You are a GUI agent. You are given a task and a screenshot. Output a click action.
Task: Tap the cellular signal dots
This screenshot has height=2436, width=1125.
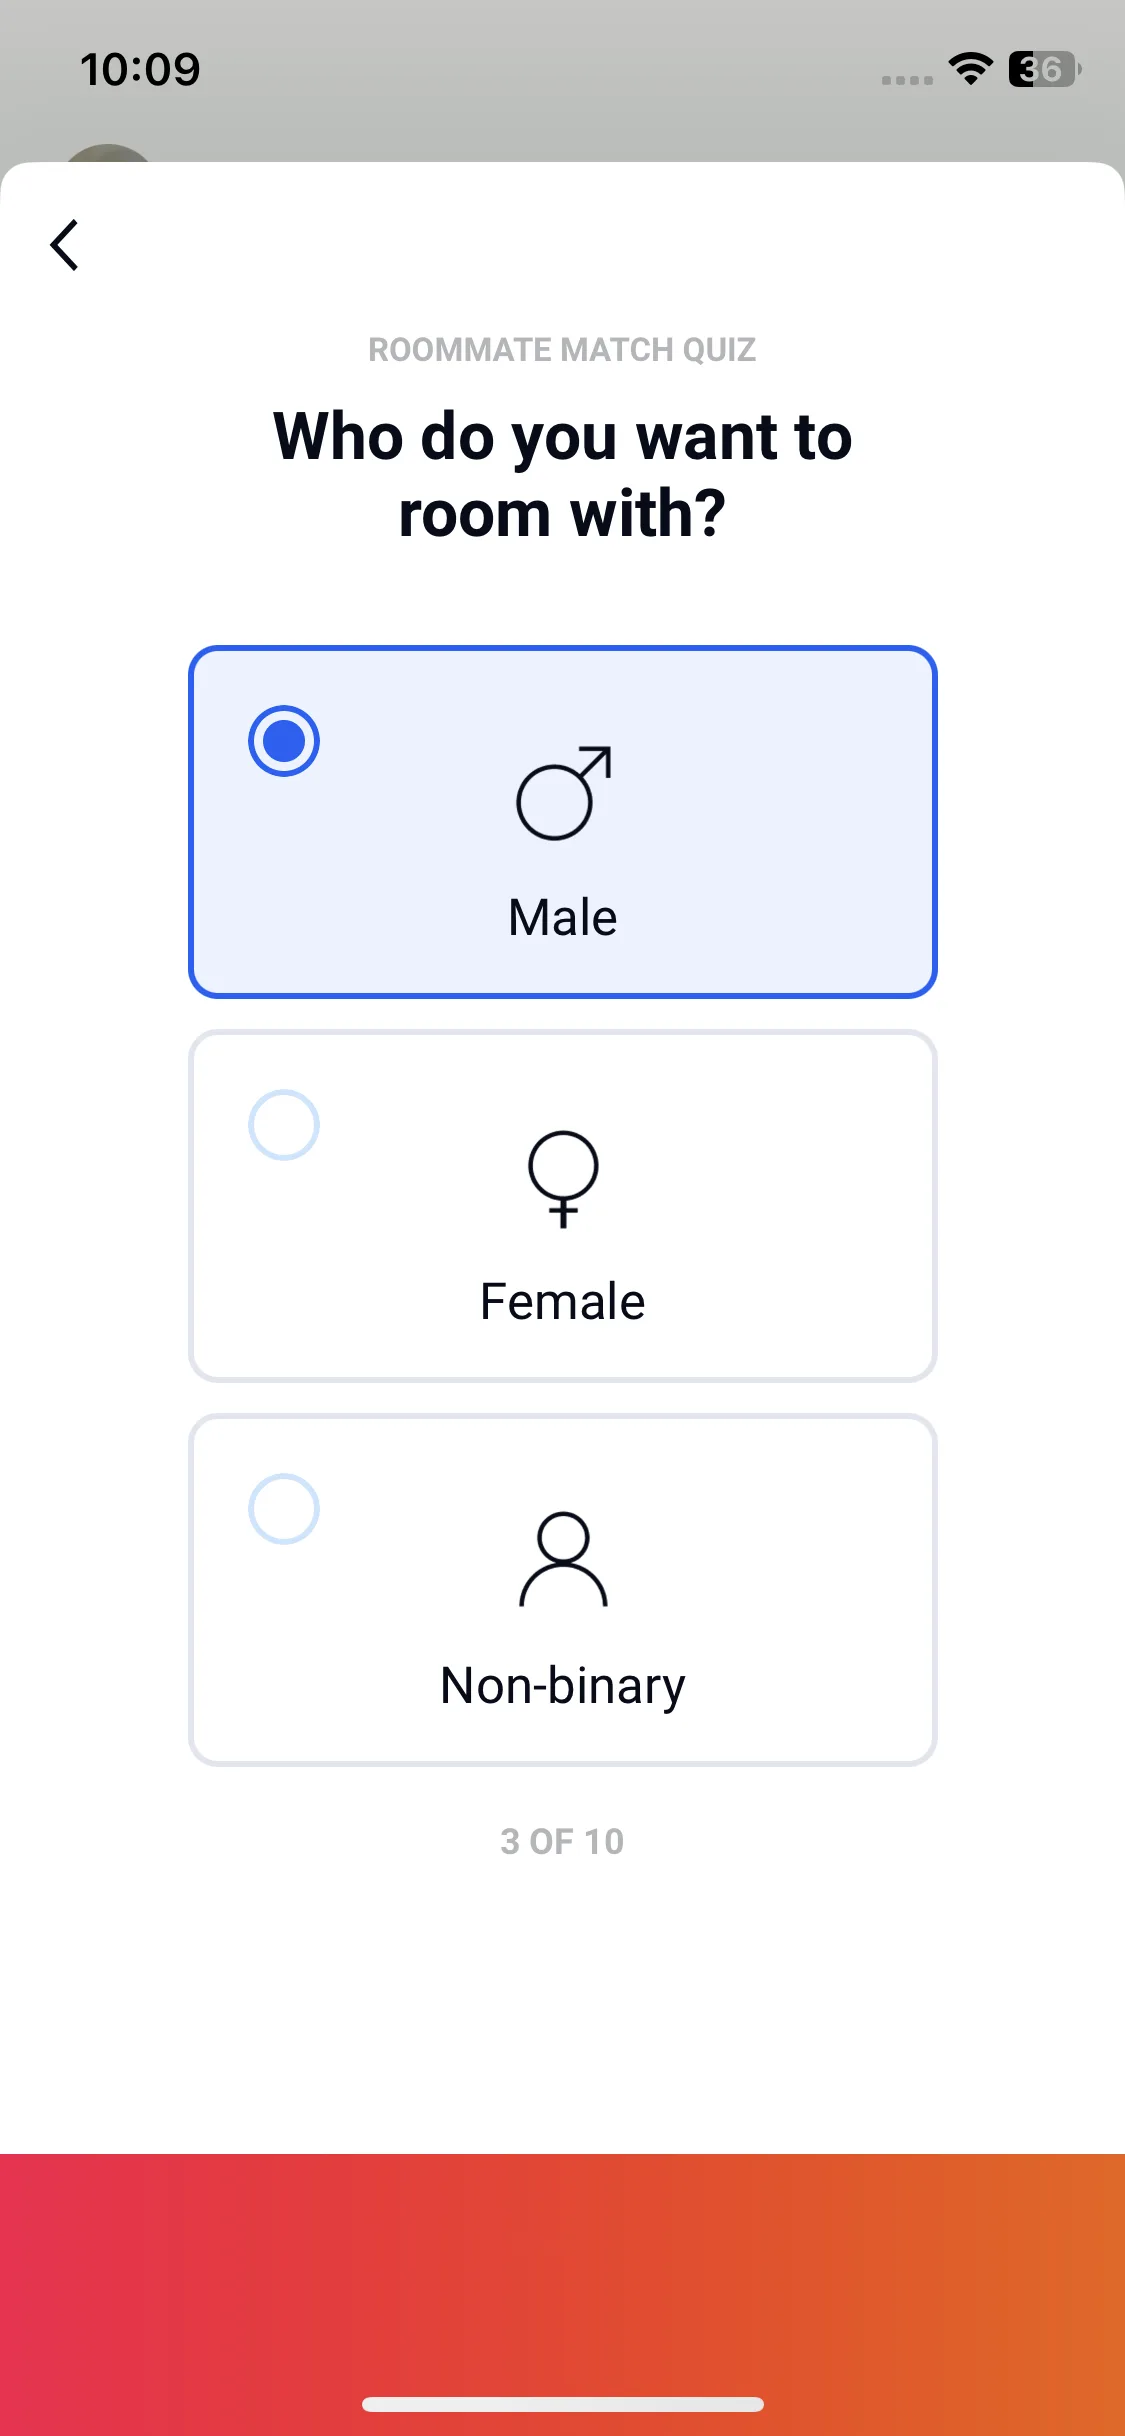click(907, 80)
